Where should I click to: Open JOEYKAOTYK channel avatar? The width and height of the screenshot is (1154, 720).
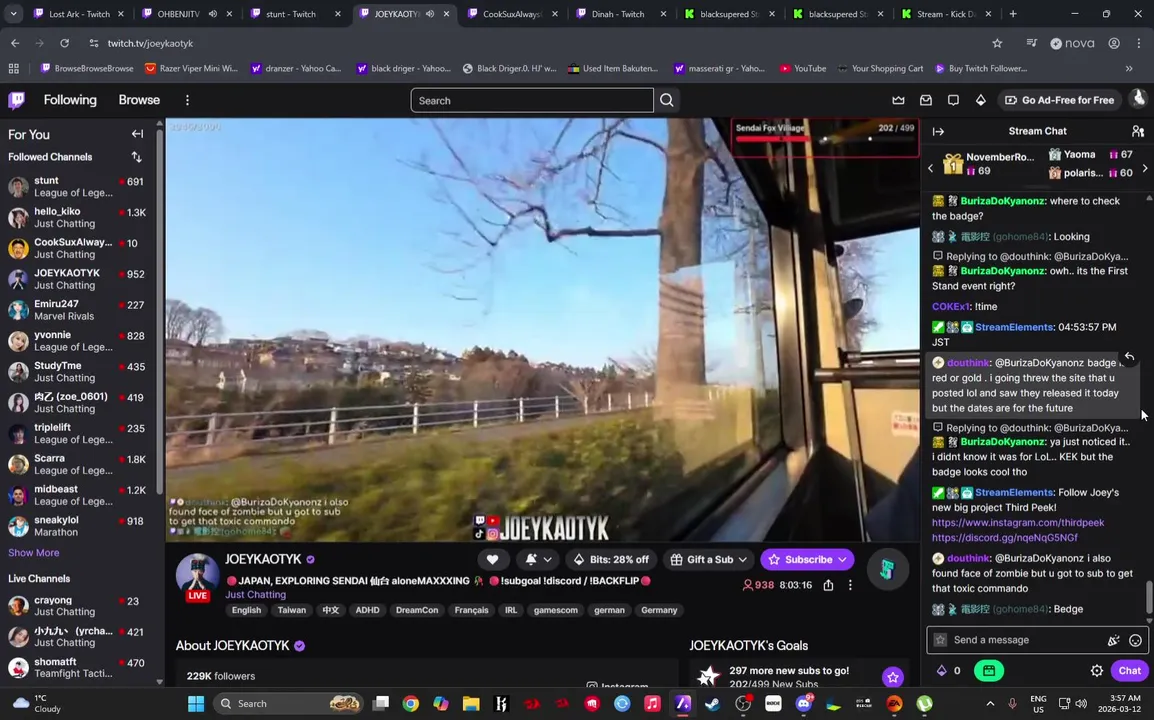click(x=197, y=577)
